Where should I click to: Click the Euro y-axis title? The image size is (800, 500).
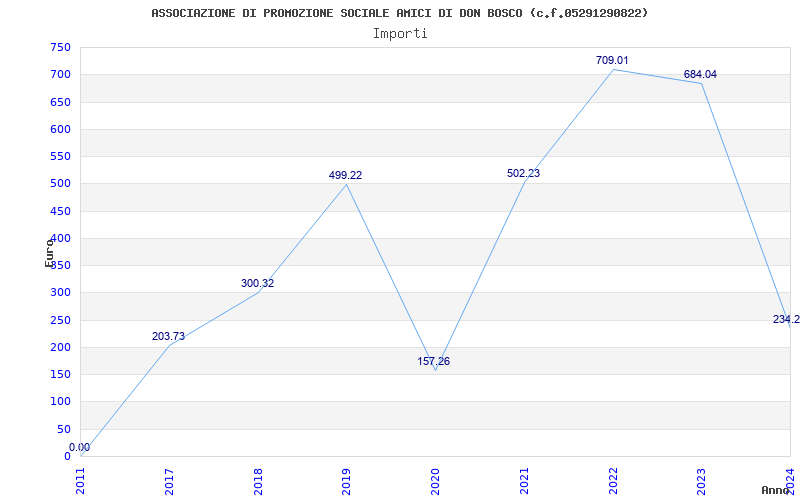click(x=49, y=253)
